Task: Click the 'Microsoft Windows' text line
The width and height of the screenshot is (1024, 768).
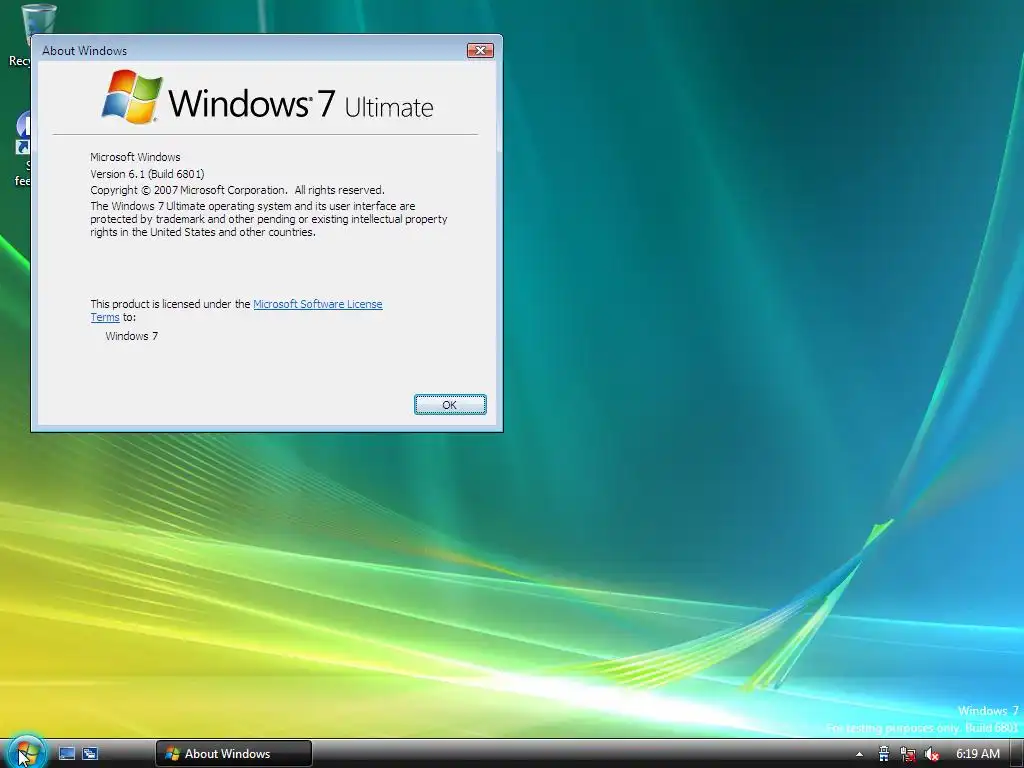Action: click(135, 157)
